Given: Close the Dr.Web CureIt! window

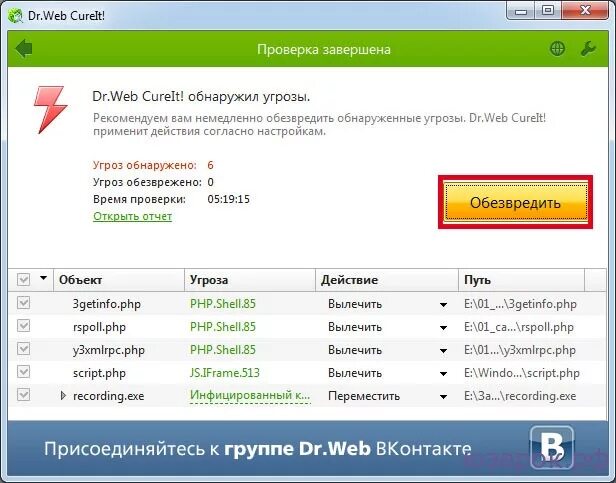Looking at the screenshot, I should [x=585, y=11].
